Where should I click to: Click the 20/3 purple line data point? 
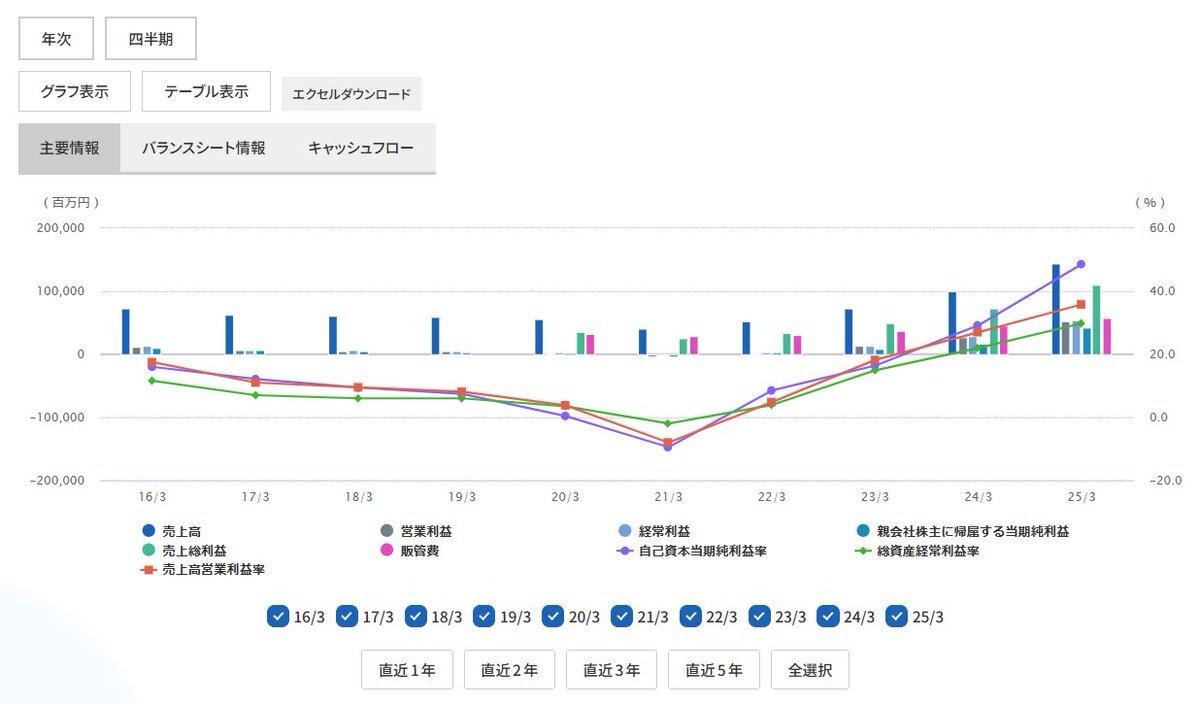pyautogui.click(x=565, y=416)
